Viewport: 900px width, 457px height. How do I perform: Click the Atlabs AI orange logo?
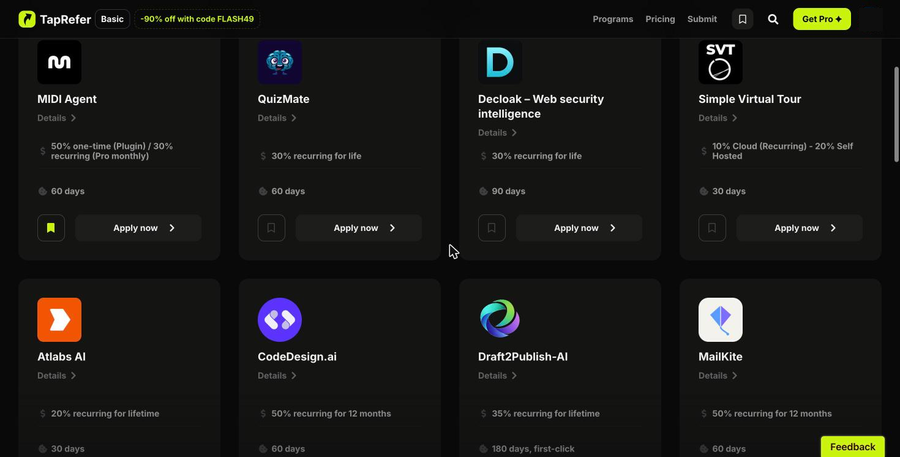[59, 320]
